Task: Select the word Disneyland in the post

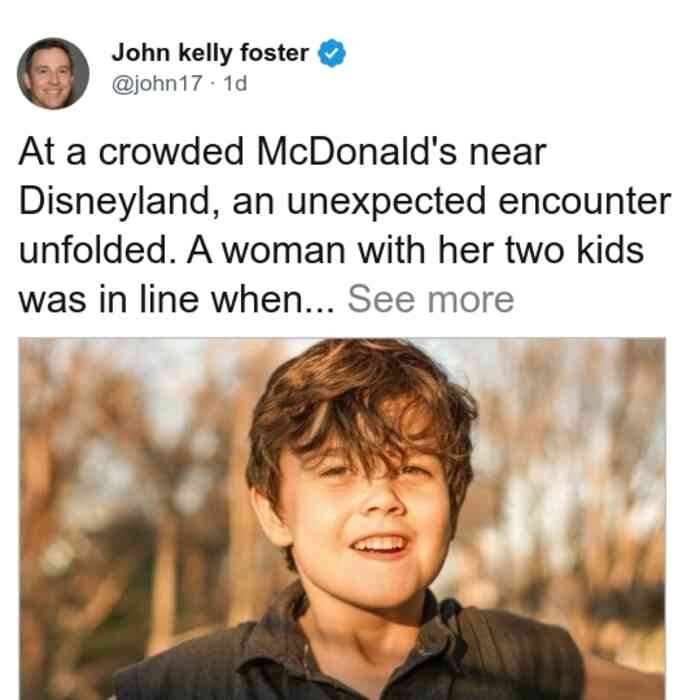Action: click(119, 202)
